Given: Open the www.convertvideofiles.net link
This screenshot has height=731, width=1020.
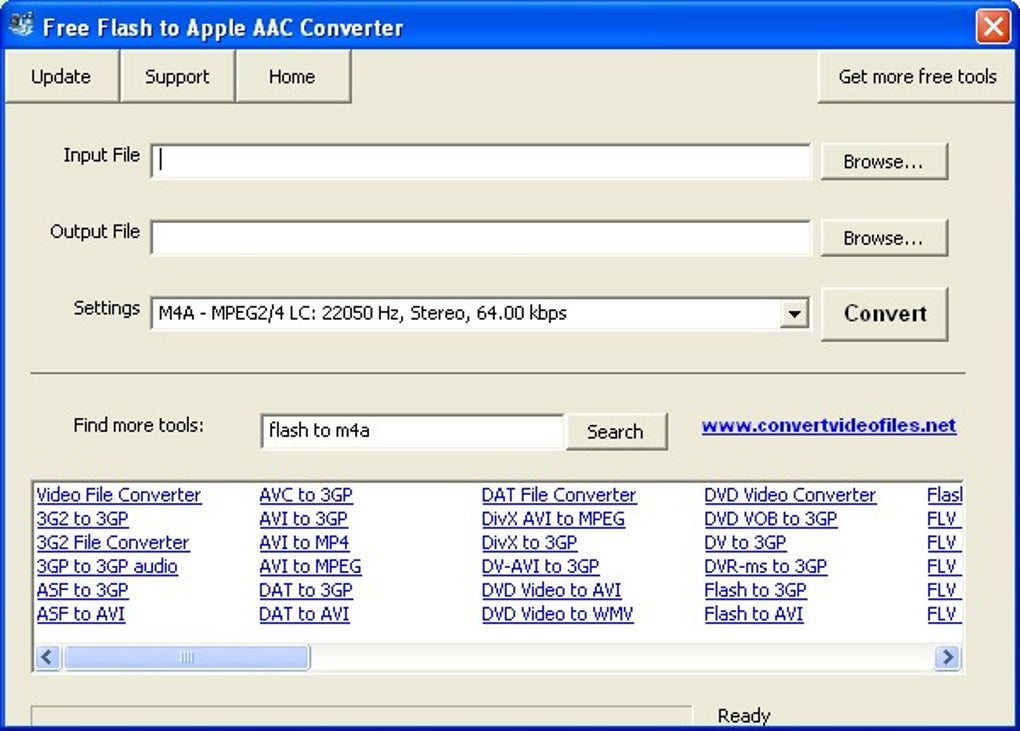Looking at the screenshot, I should click(x=829, y=426).
